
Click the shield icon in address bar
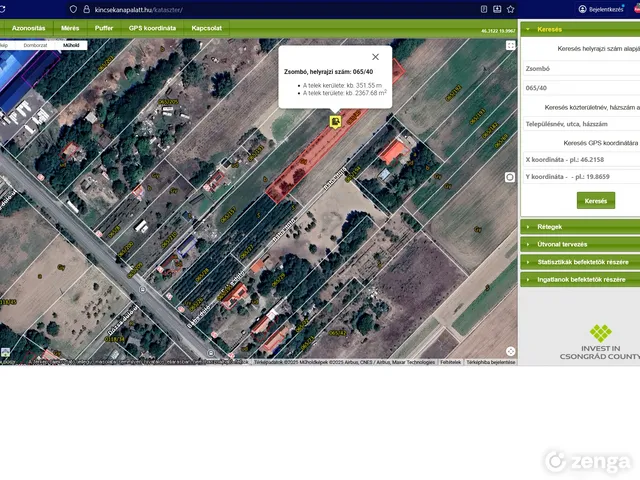73,9
